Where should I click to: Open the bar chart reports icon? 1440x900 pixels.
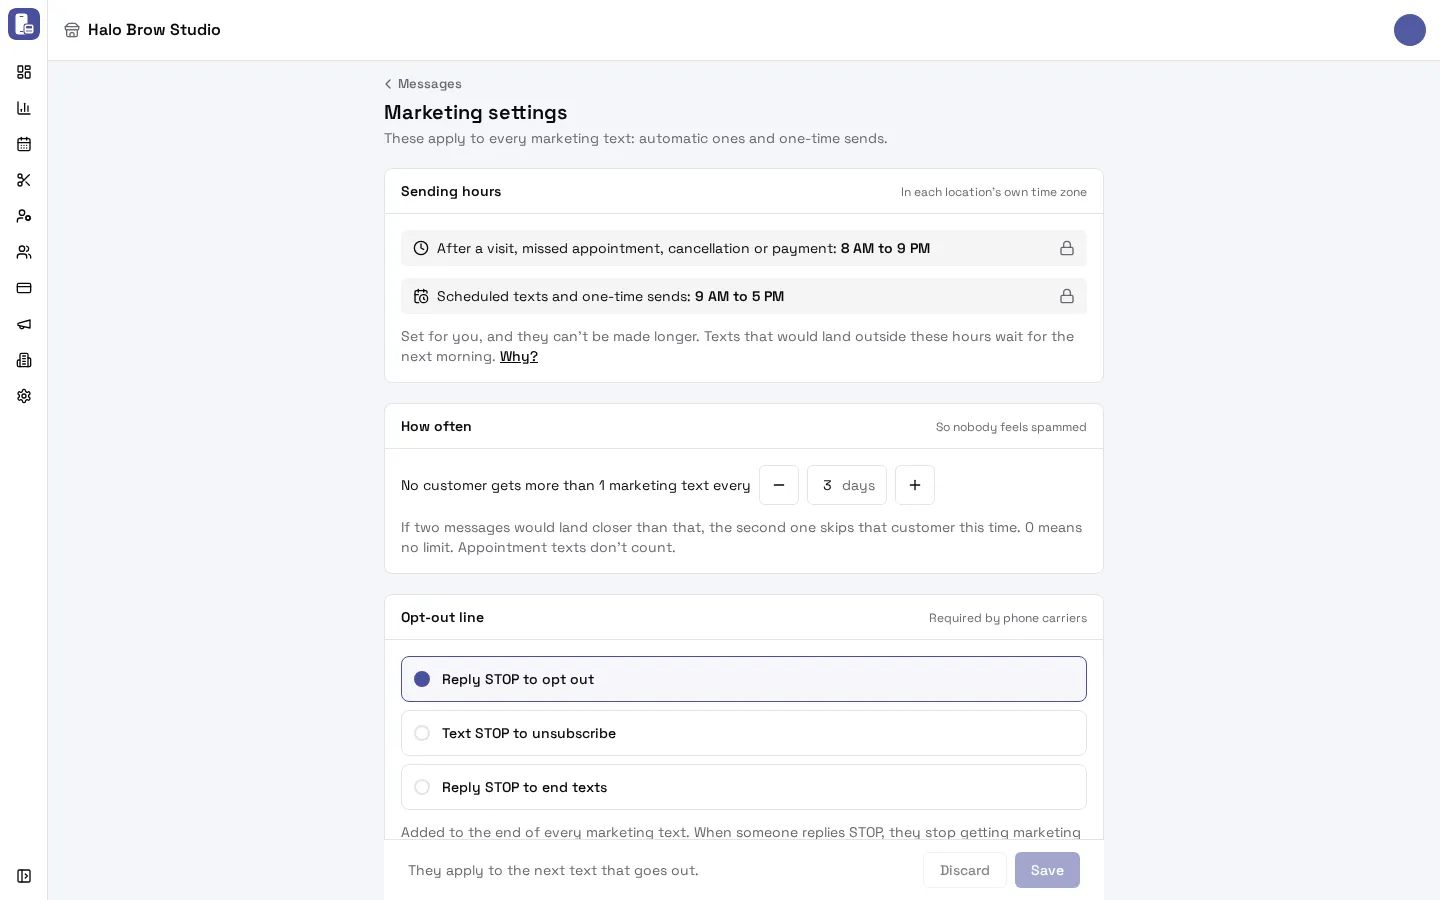(24, 108)
